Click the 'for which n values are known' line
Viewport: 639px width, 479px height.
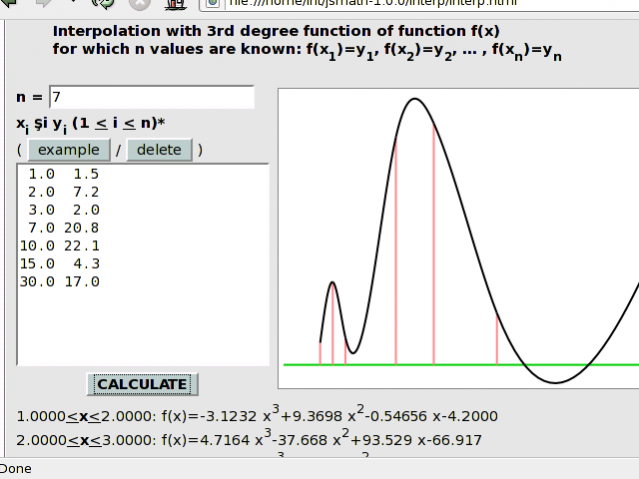(307, 52)
